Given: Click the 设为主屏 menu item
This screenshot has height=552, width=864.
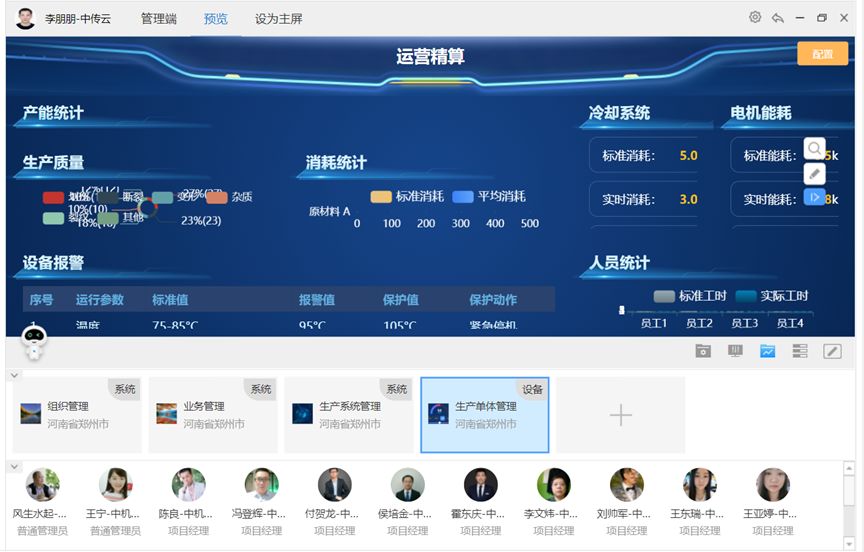Looking at the screenshot, I should coord(278,19).
